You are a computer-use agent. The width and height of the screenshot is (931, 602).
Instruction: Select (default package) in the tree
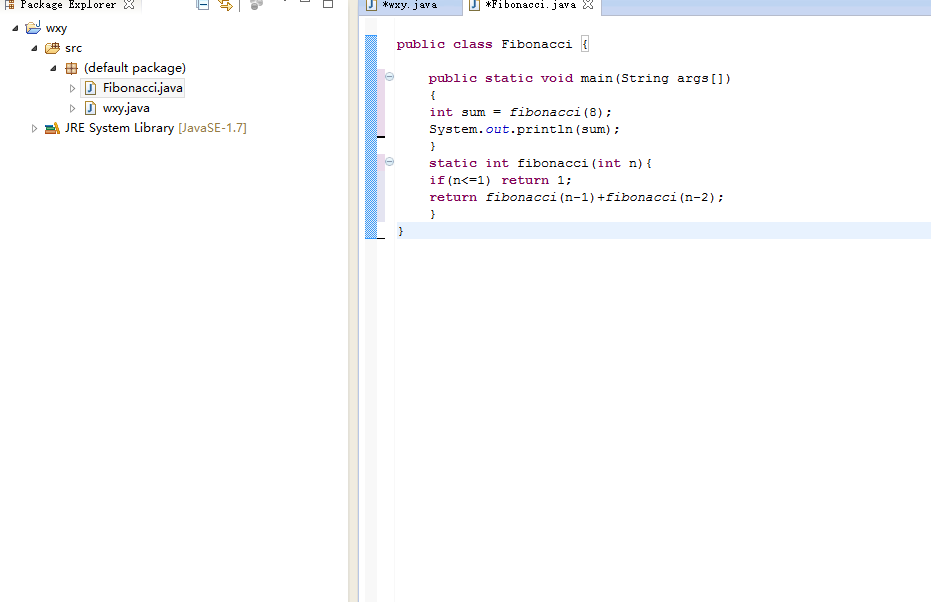click(135, 68)
